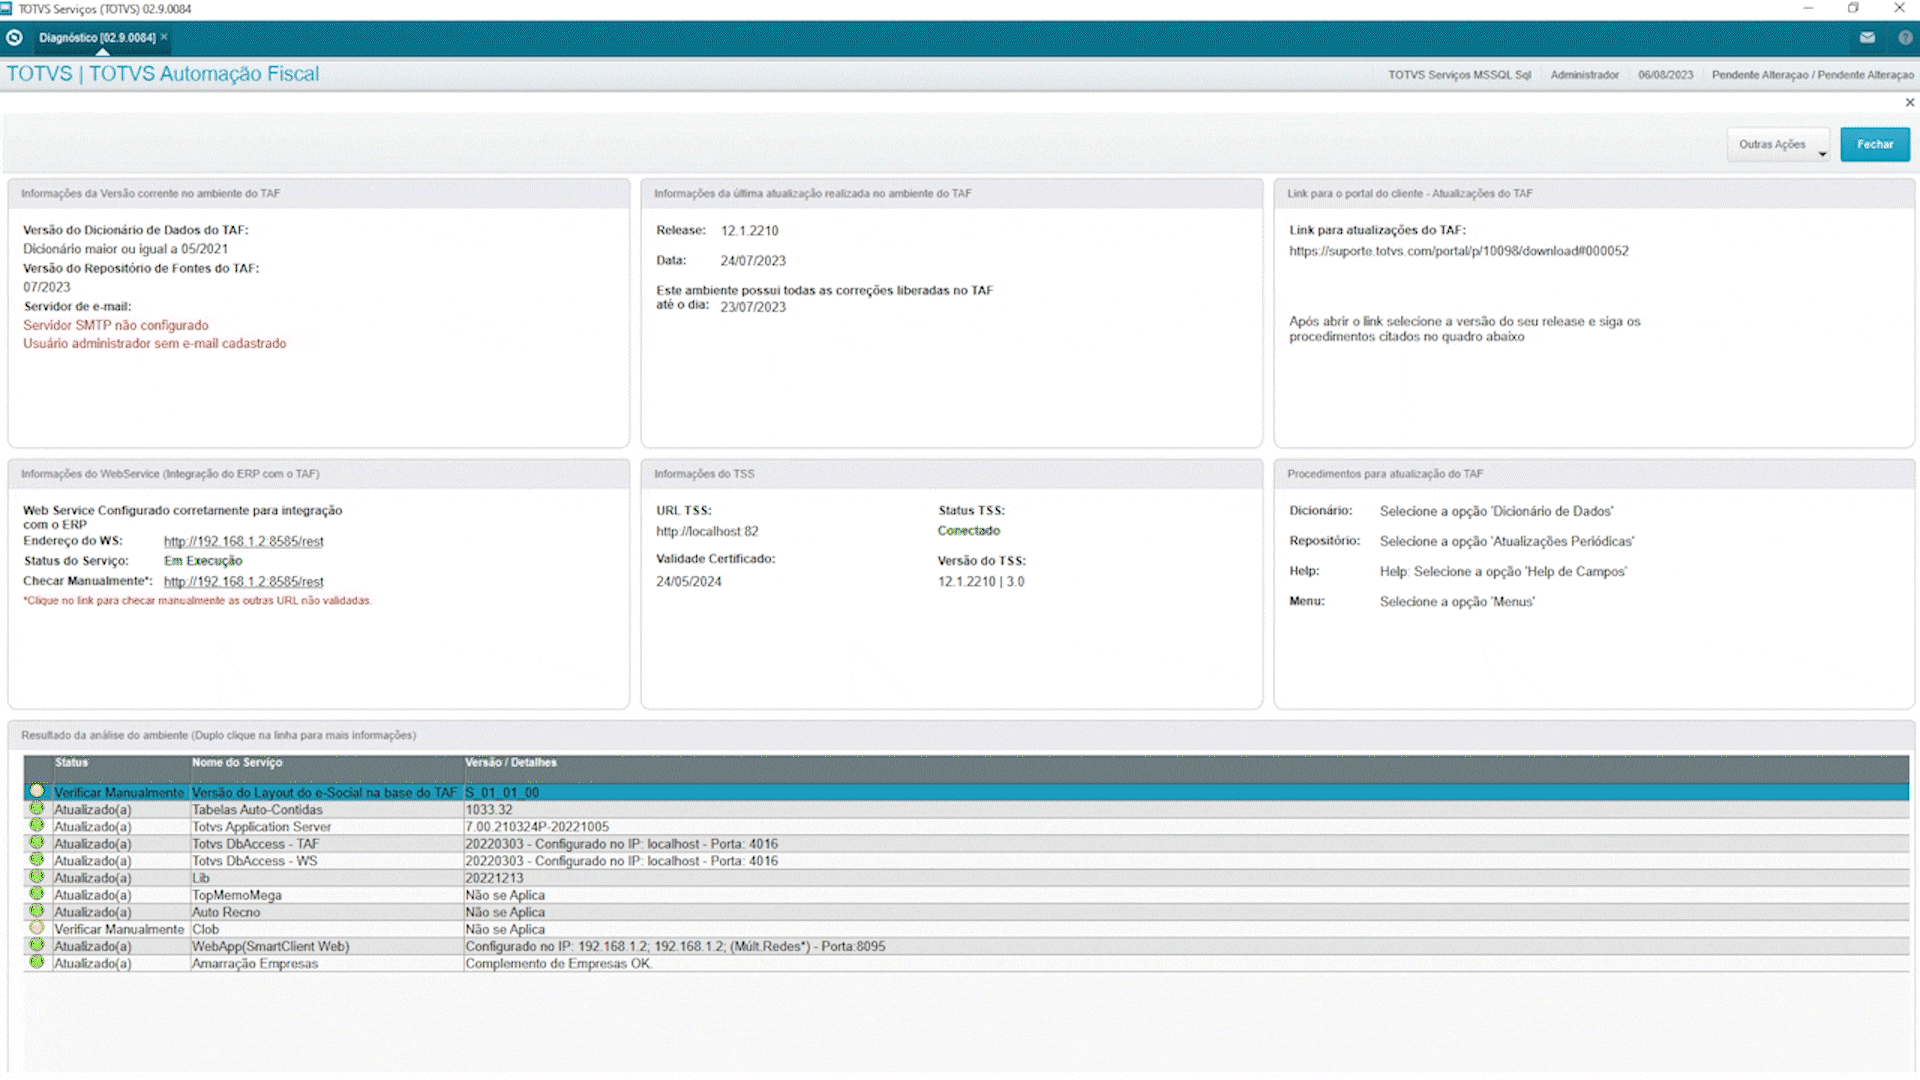This screenshot has height=1080, width=1920.
Task: Click yellow status icon for Clob row
Action: click(x=37, y=928)
